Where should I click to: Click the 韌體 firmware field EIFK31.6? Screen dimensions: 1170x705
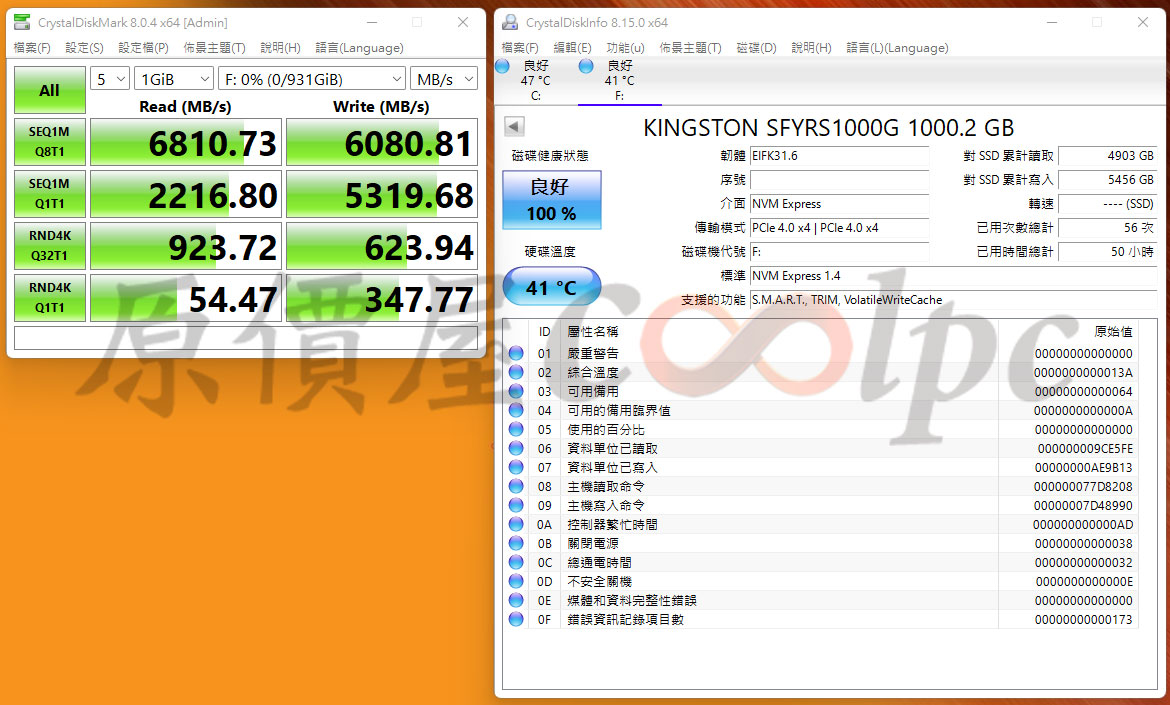click(x=839, y=156)
